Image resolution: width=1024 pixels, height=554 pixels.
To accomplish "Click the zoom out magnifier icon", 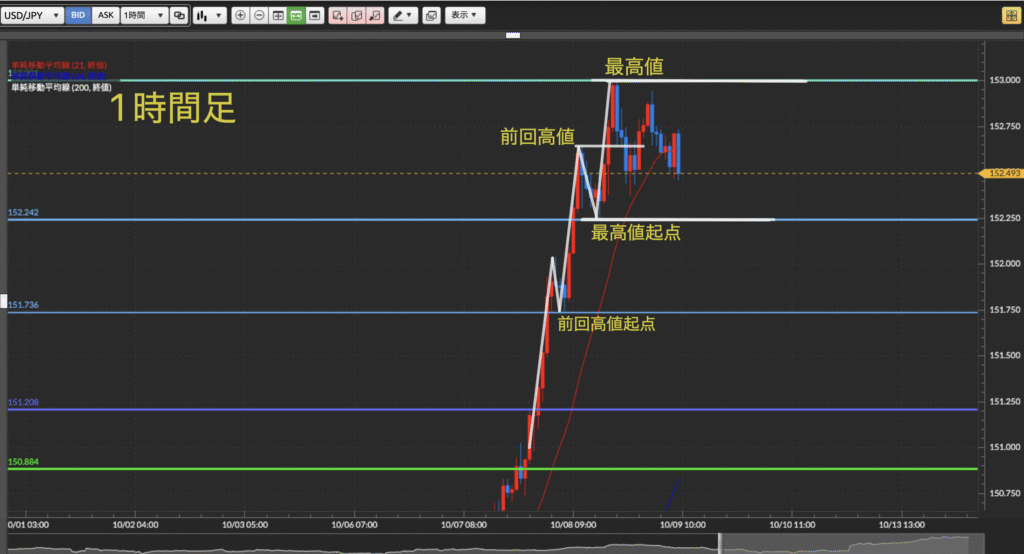I will [x=259, y=16].
